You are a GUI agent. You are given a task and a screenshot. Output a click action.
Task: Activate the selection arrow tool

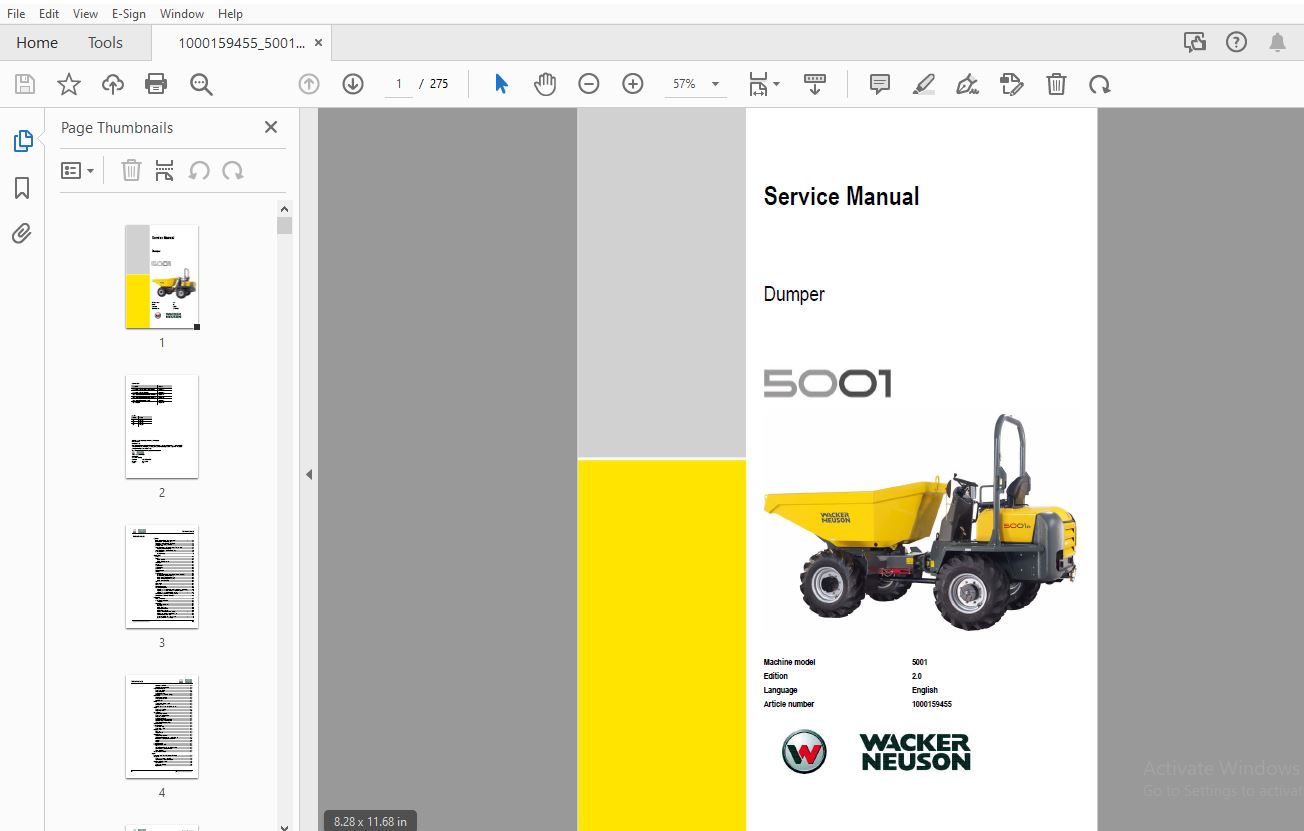(501, 85)
